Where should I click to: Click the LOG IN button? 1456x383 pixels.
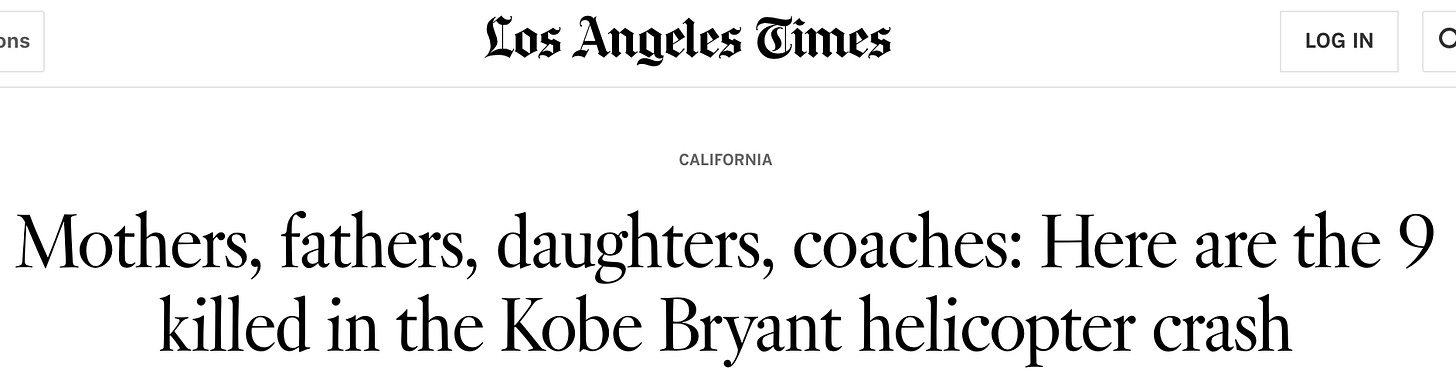click(x=1339, y=41)
